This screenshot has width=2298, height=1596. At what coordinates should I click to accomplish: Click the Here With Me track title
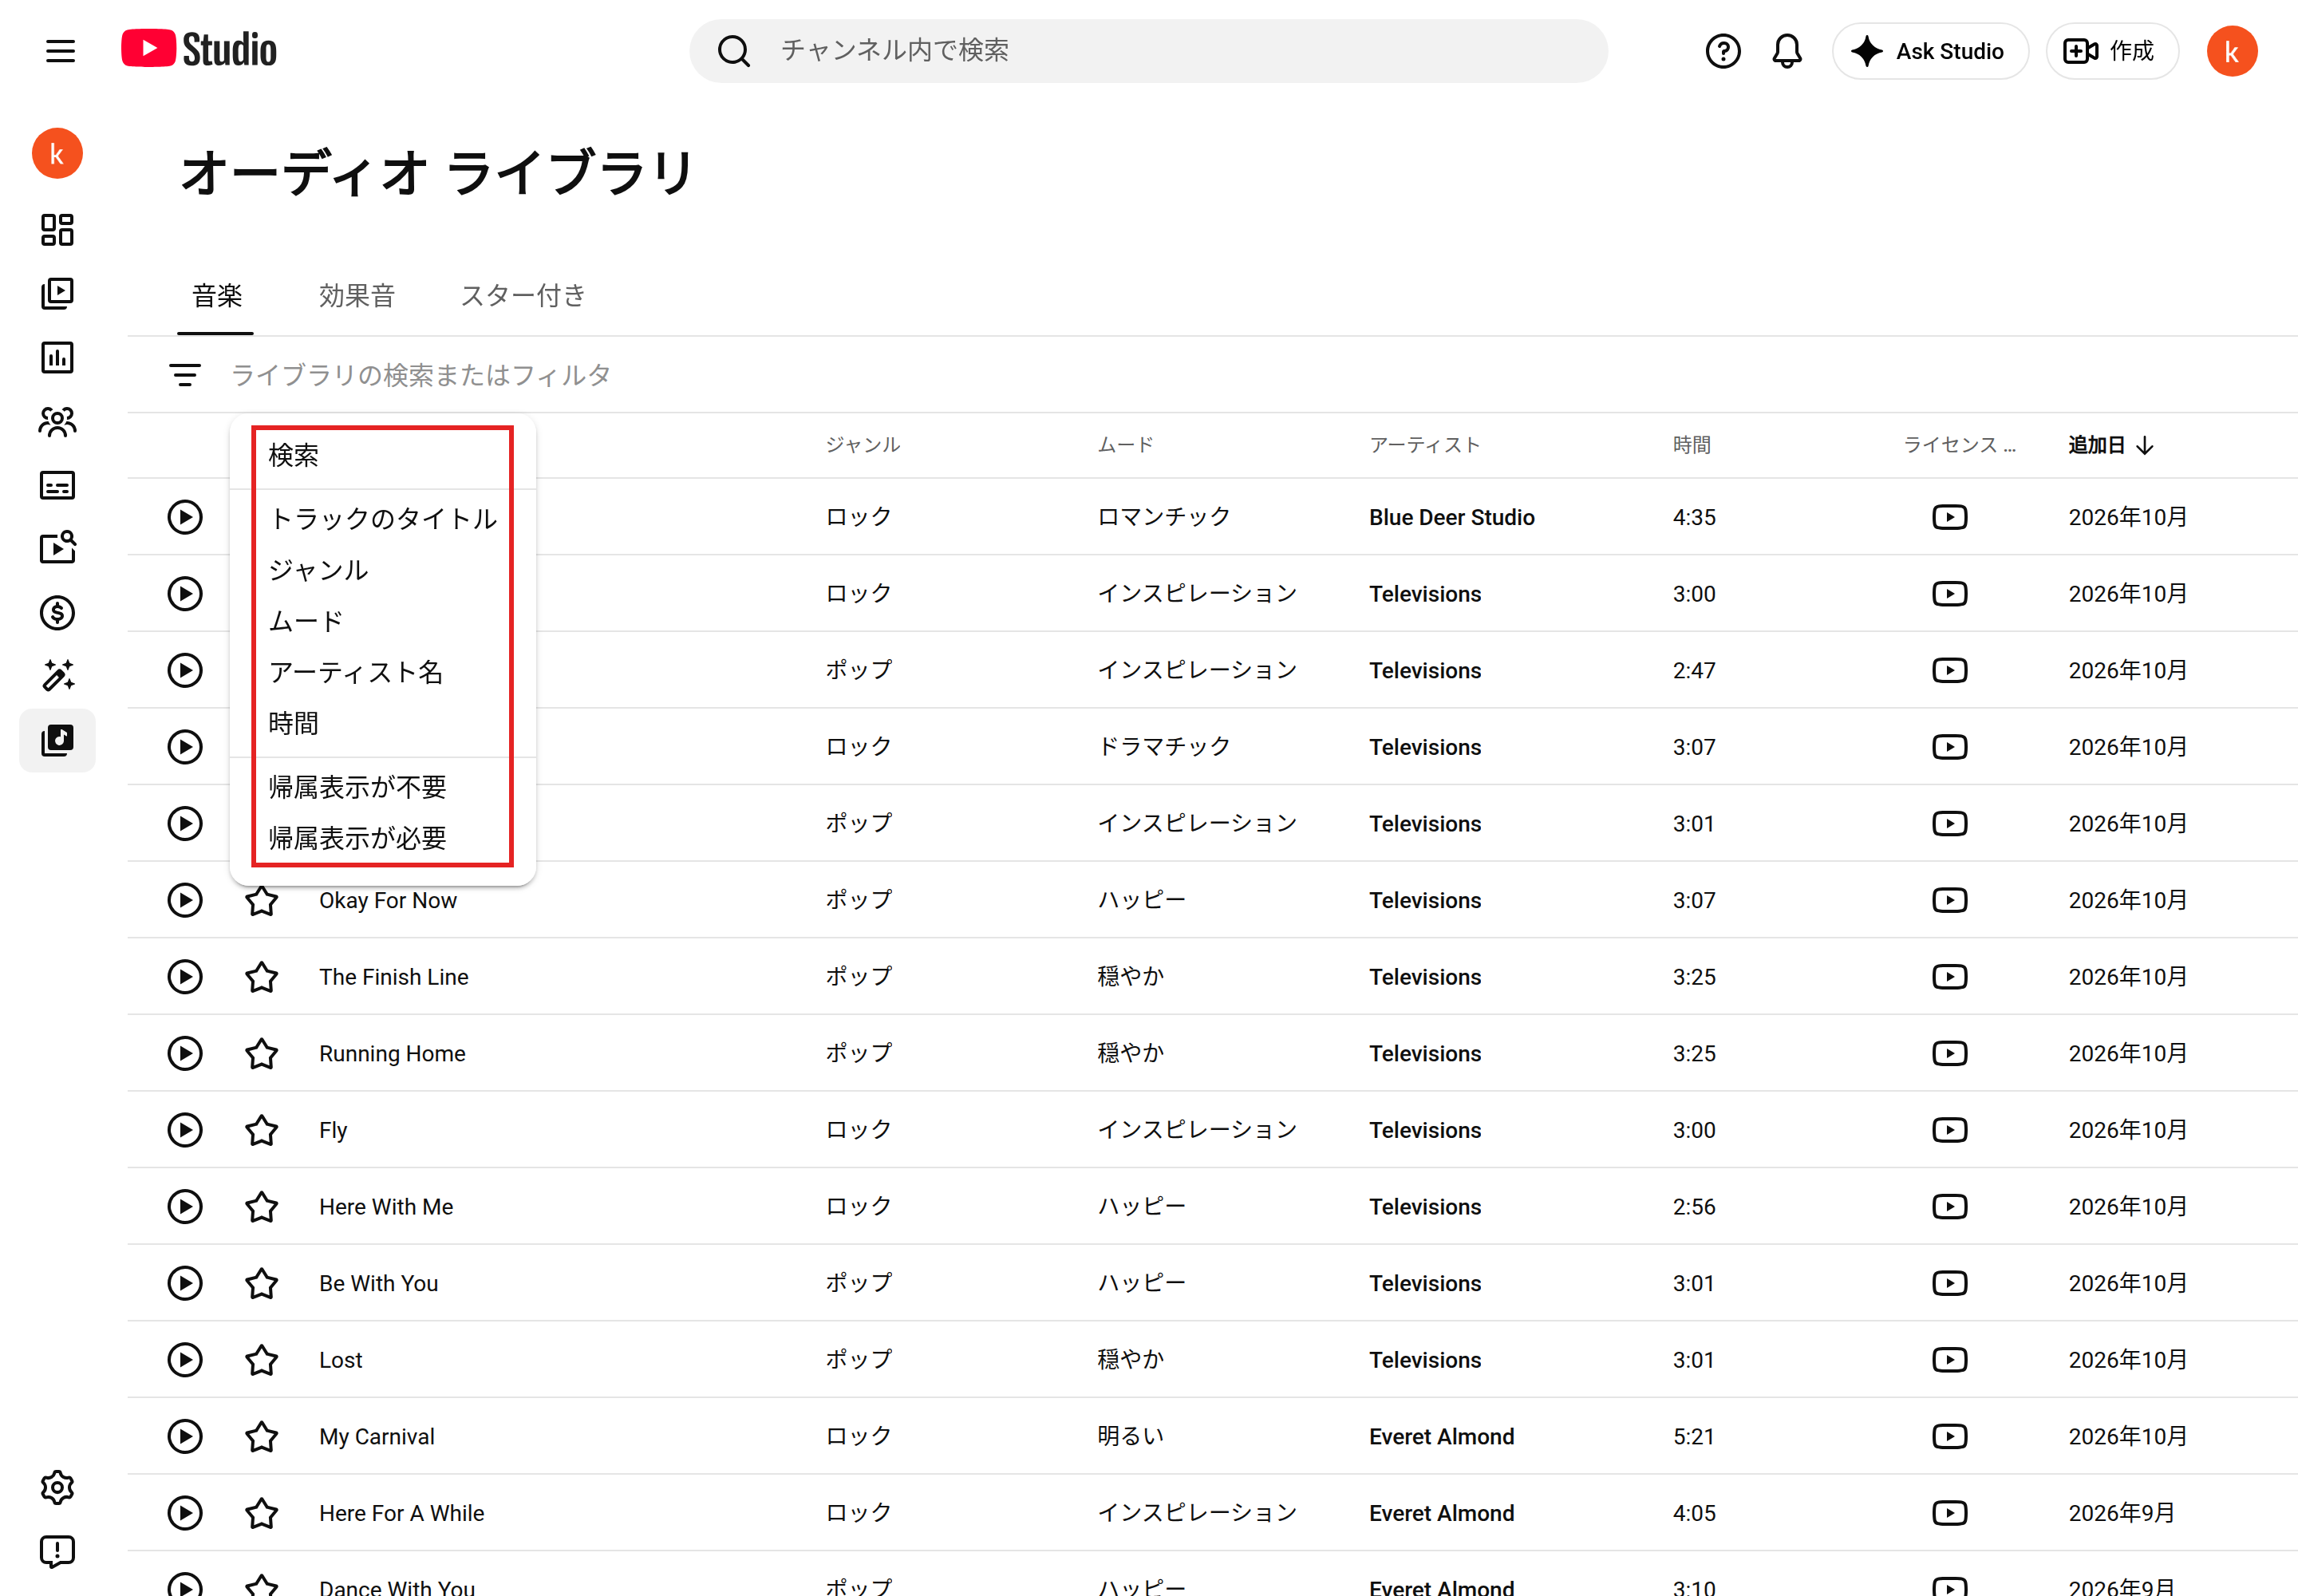(x=386, y=1207)
